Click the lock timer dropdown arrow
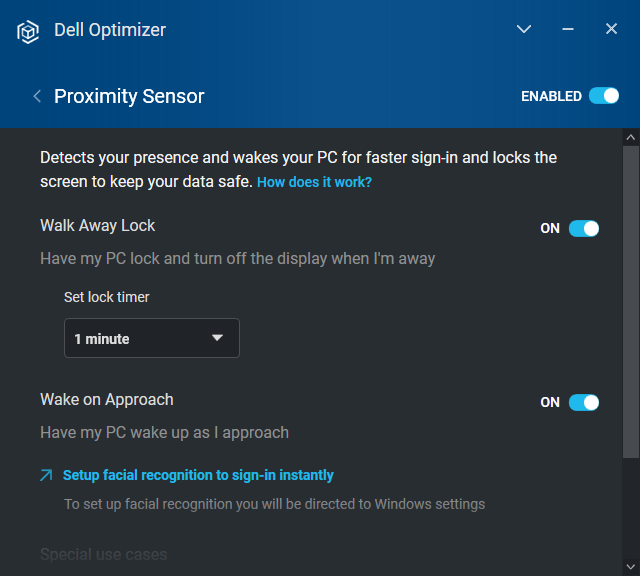640x576 pixels. point(218,338)
